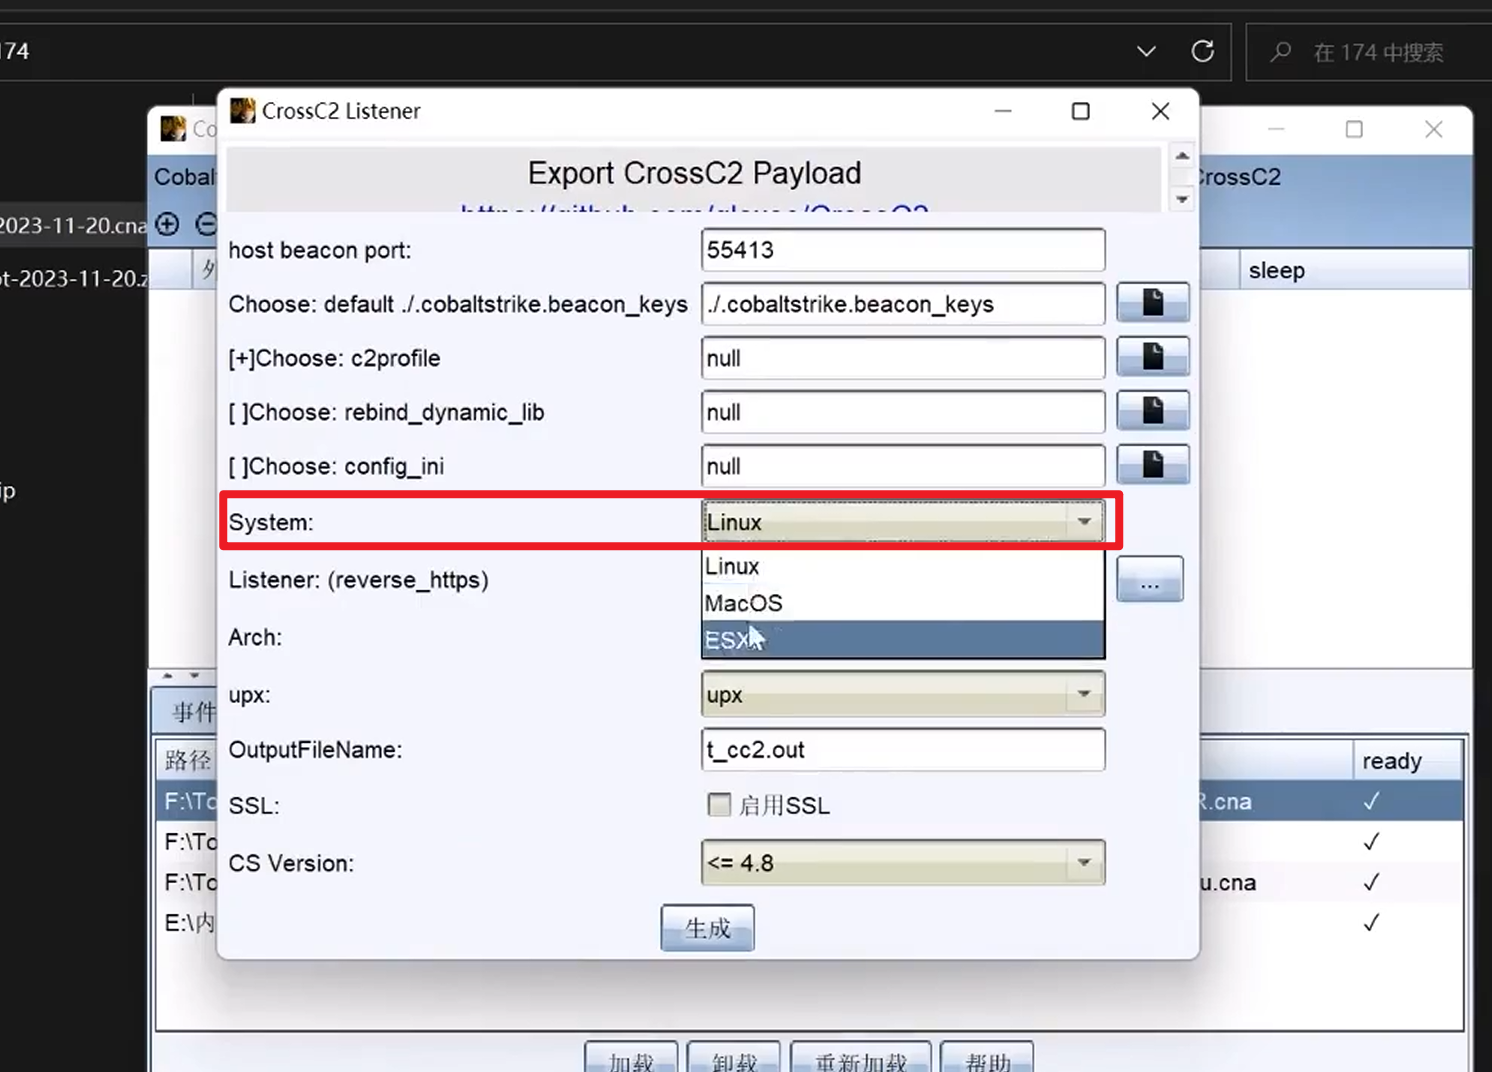Browse file for c2profile

[x=1153, y=357]
